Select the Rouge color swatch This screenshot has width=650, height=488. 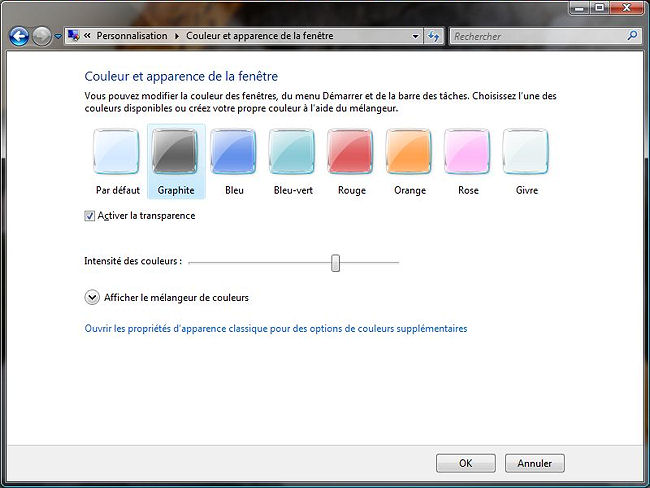pos(351,154)
